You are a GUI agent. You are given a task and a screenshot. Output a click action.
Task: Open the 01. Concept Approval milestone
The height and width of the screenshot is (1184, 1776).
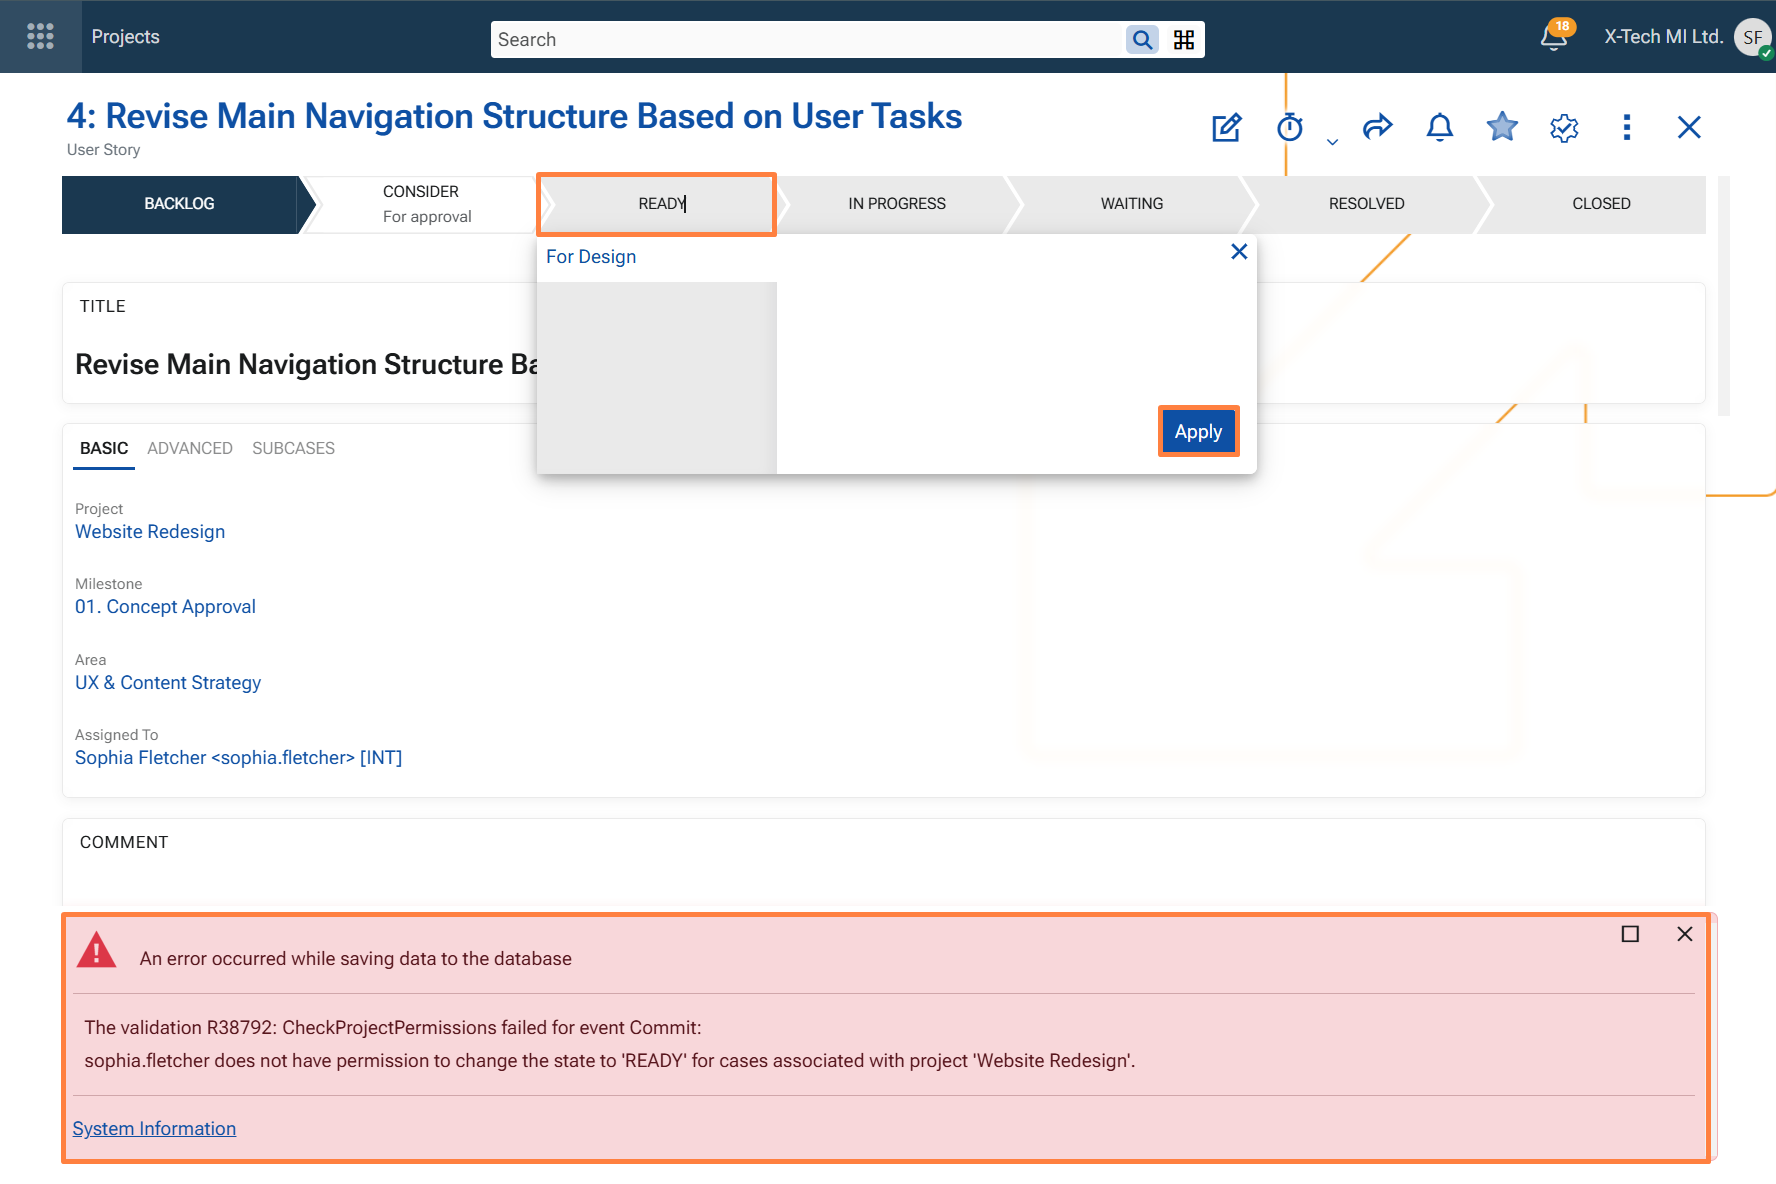click(x=165, y=607)
